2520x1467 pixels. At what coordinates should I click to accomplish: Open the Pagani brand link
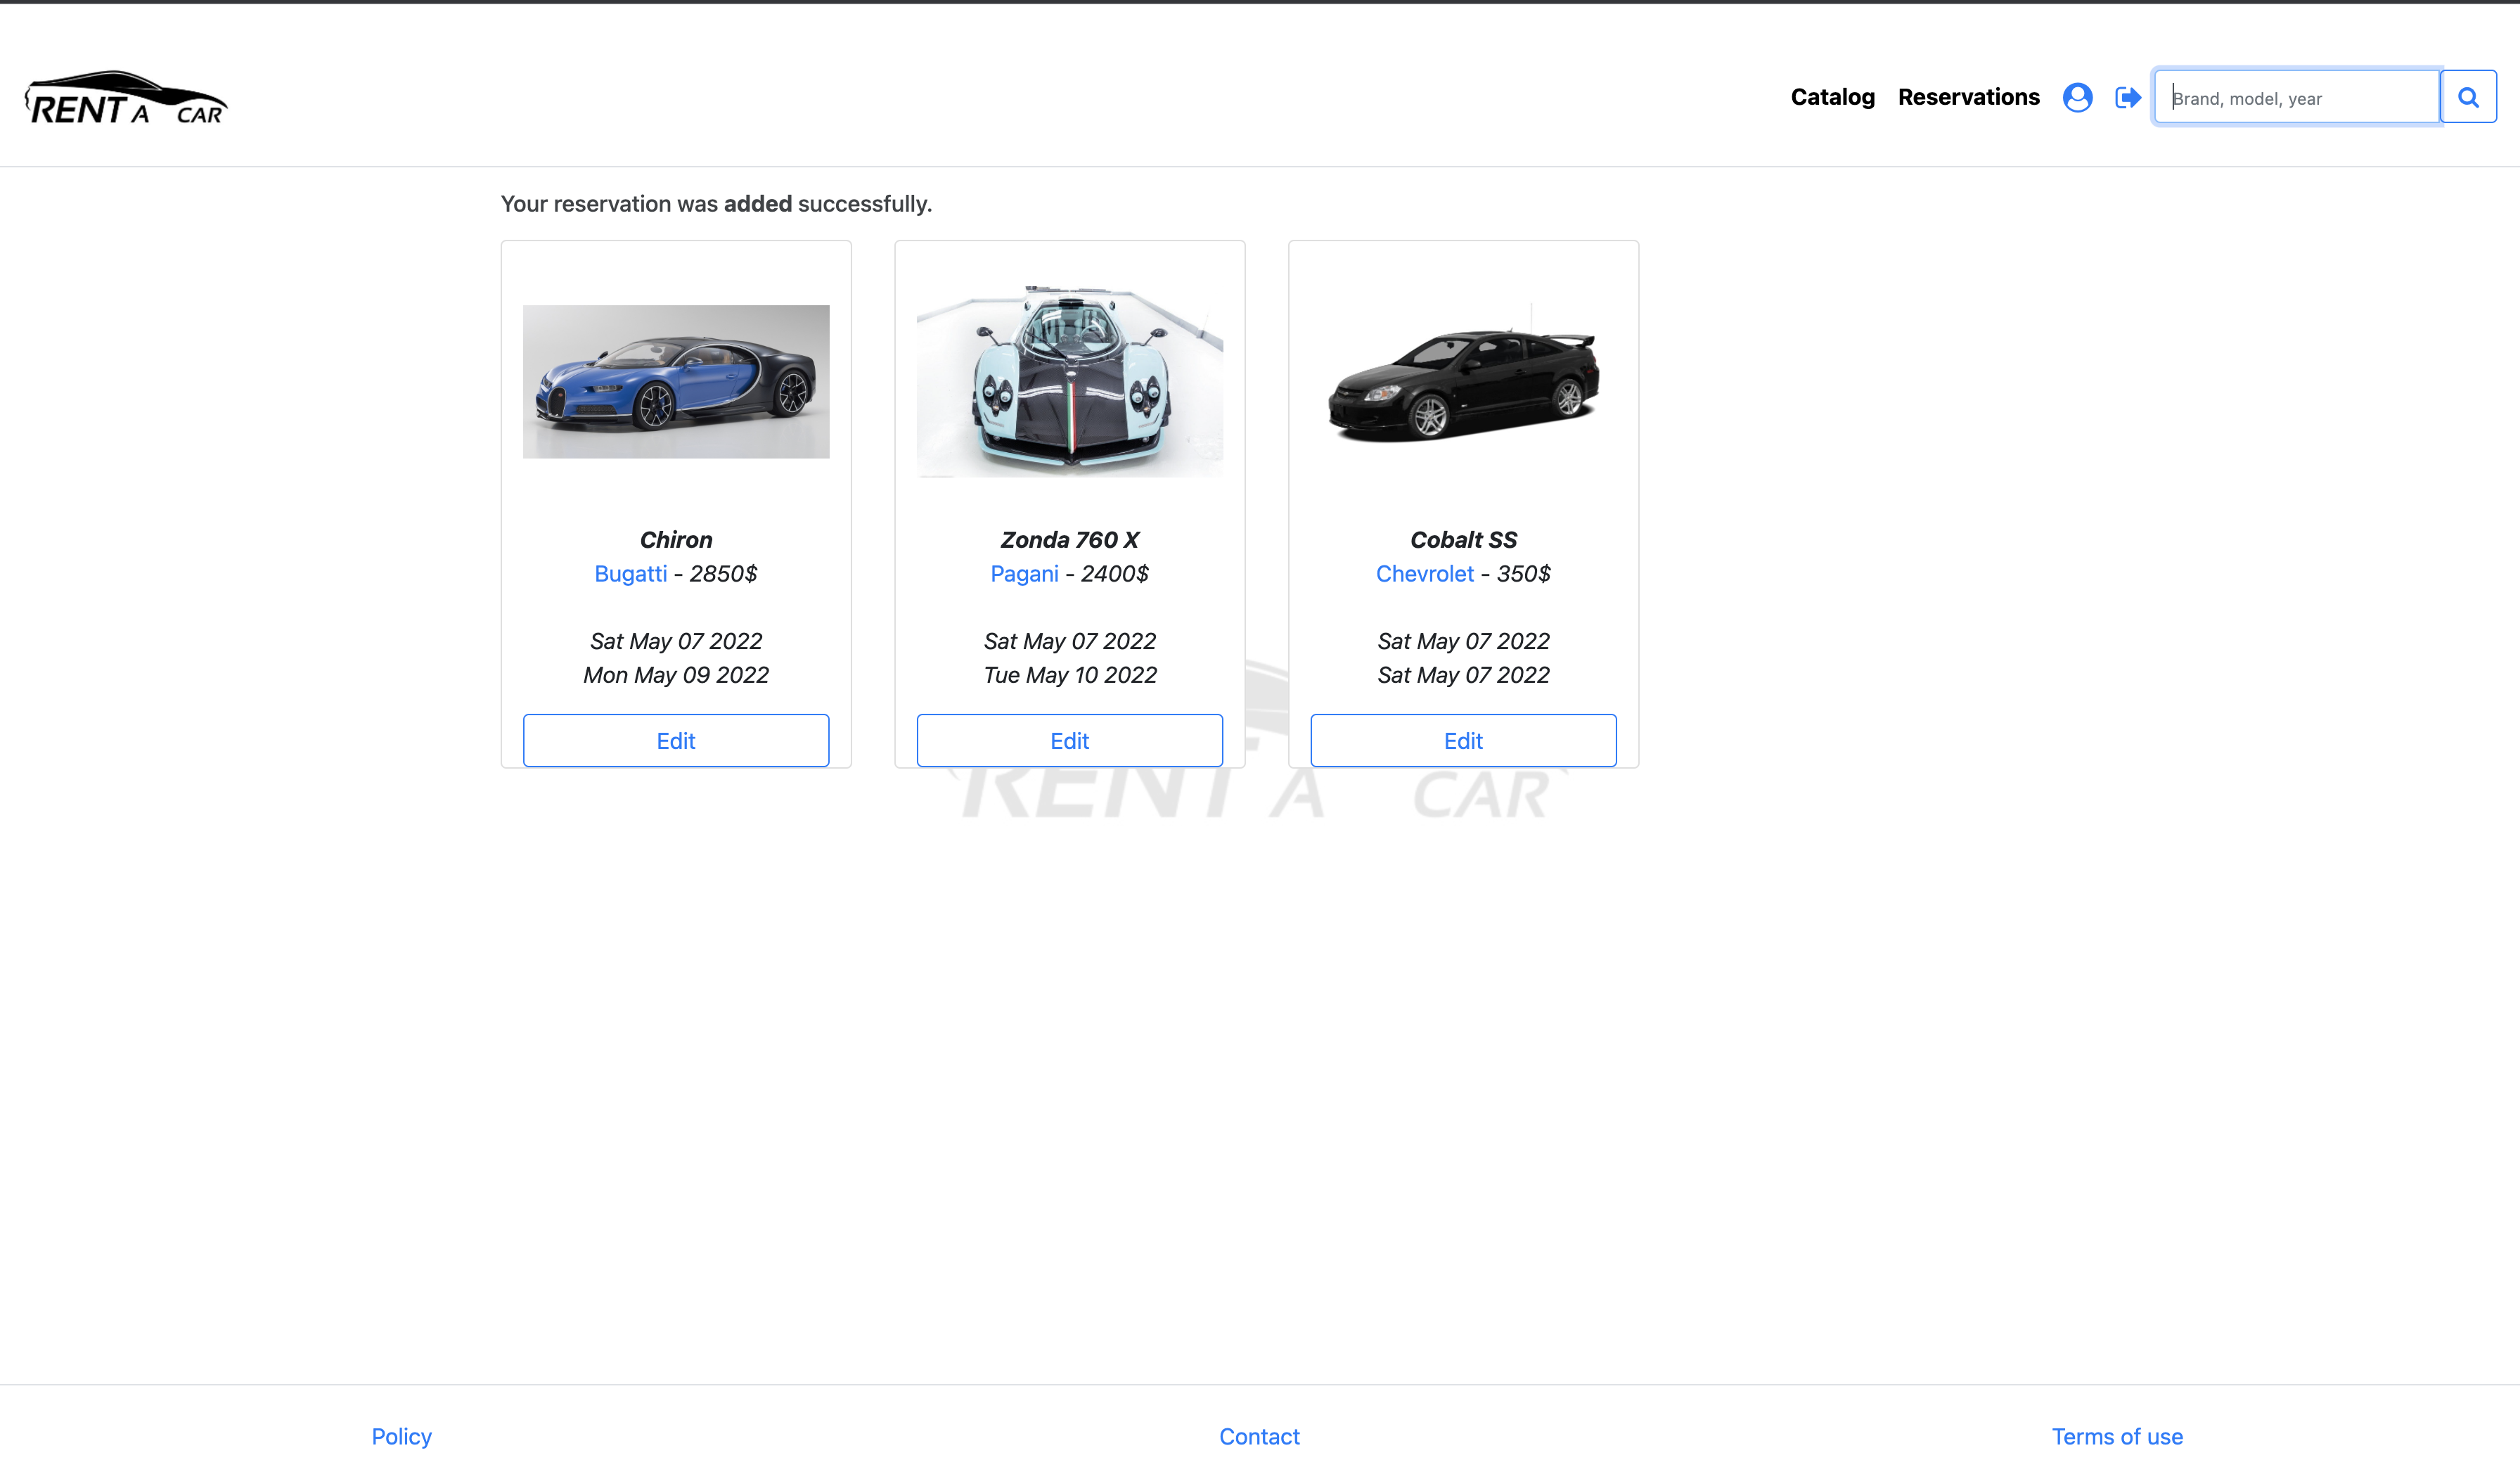click(x=1024, y=574)
